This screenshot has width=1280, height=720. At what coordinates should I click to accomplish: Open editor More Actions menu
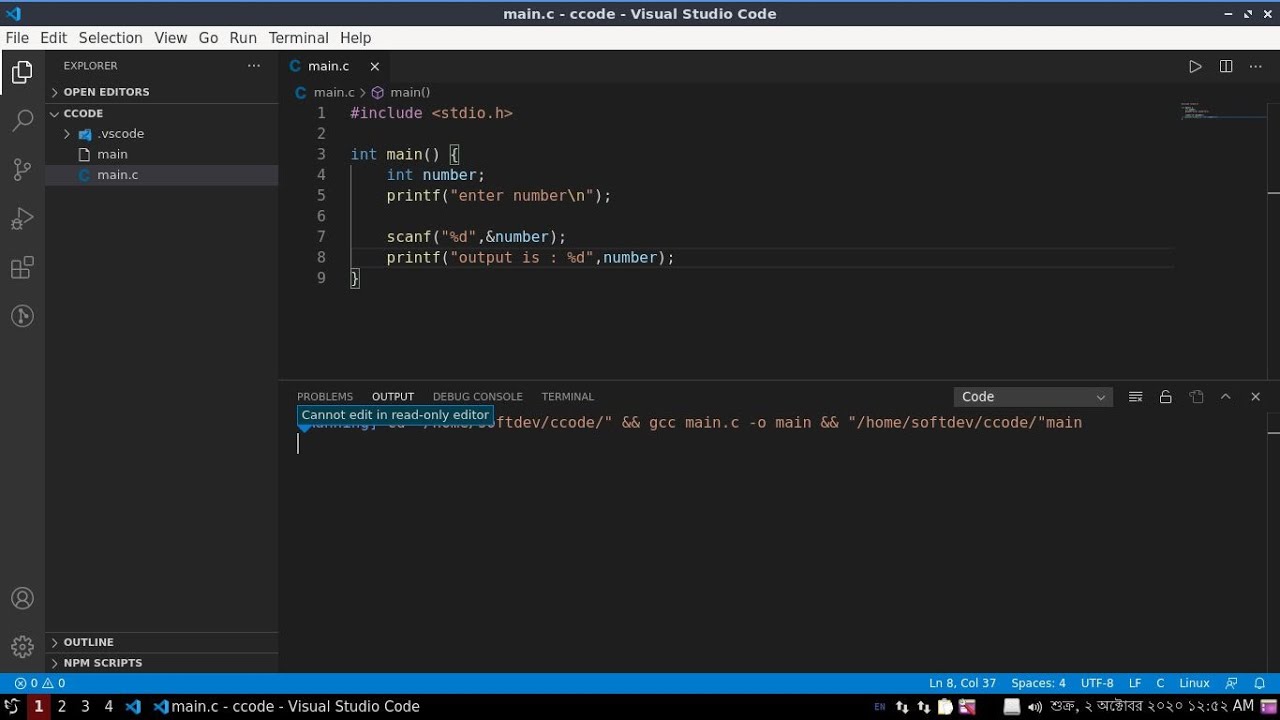click(x=1256, y=66)
